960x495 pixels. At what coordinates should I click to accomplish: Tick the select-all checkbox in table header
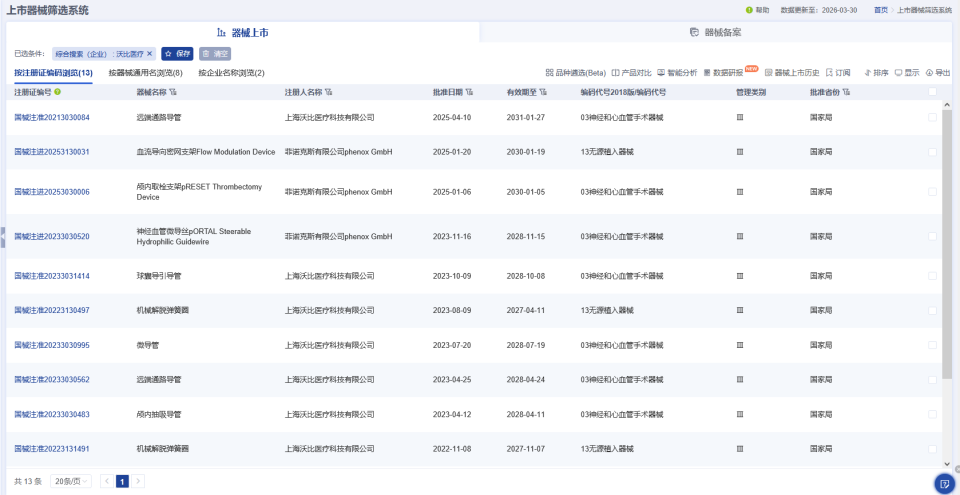coord(933,92)
